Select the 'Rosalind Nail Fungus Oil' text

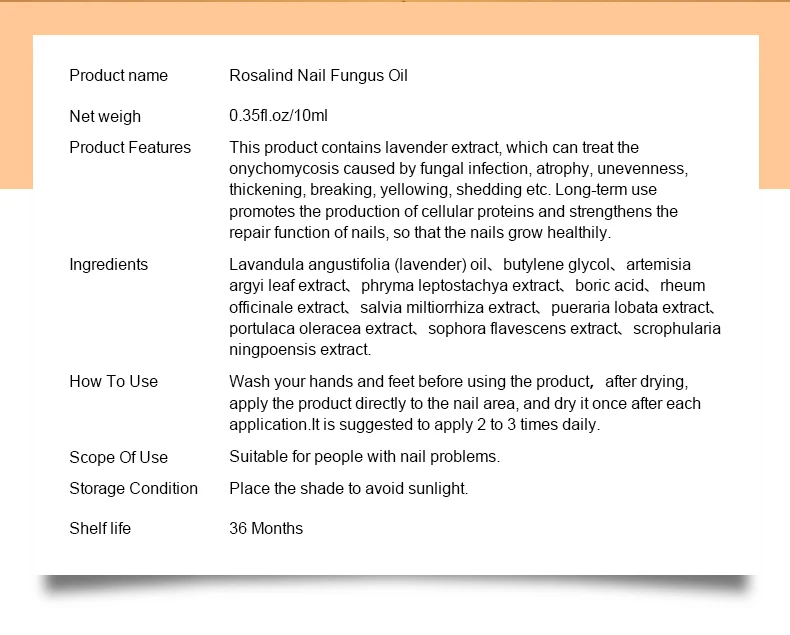click(318, 76)
